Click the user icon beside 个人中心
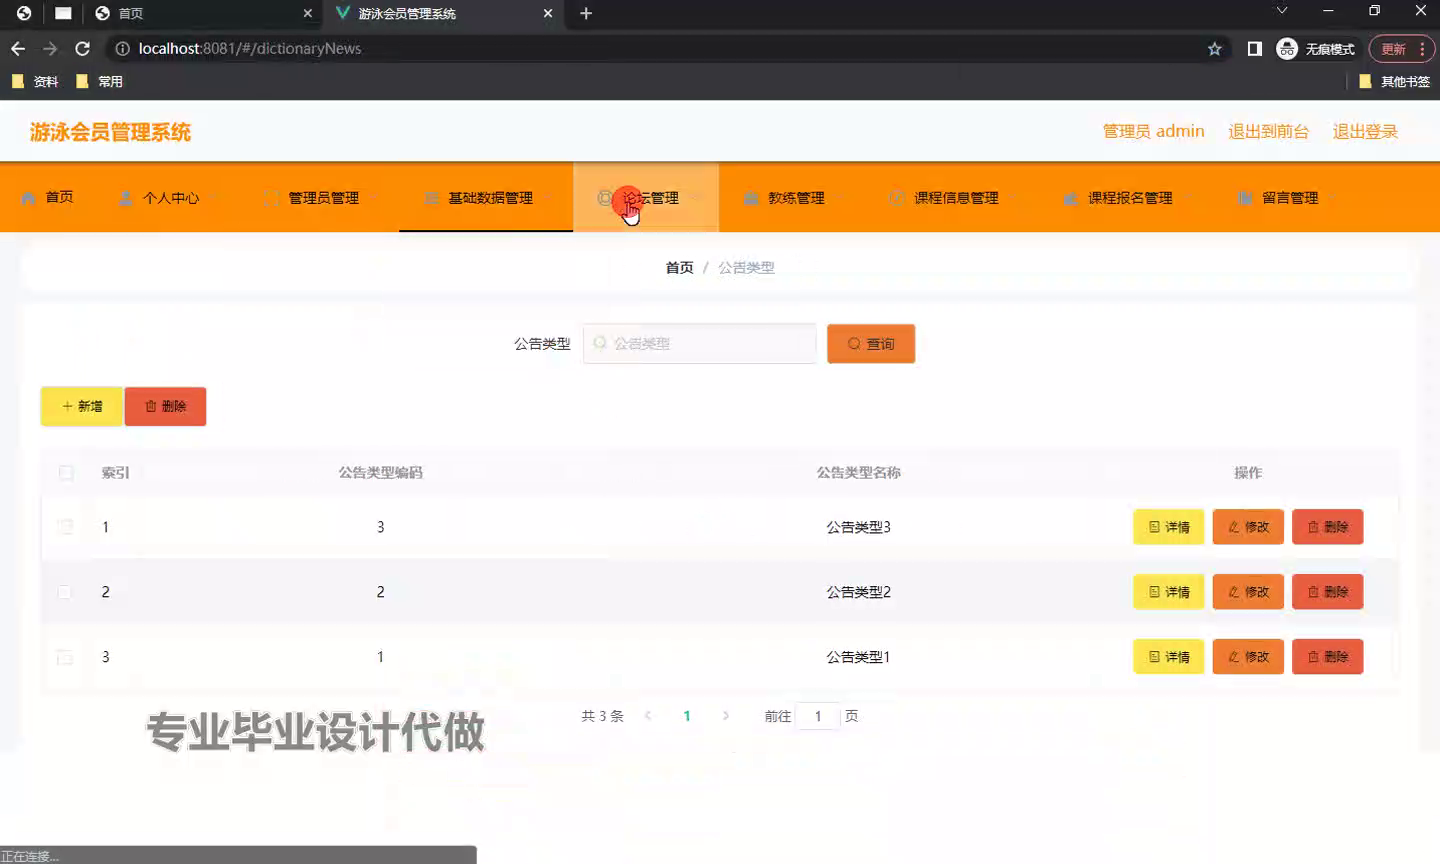Image resolution: width=1440 pixels, height=864 pixels. coord(125,198)
